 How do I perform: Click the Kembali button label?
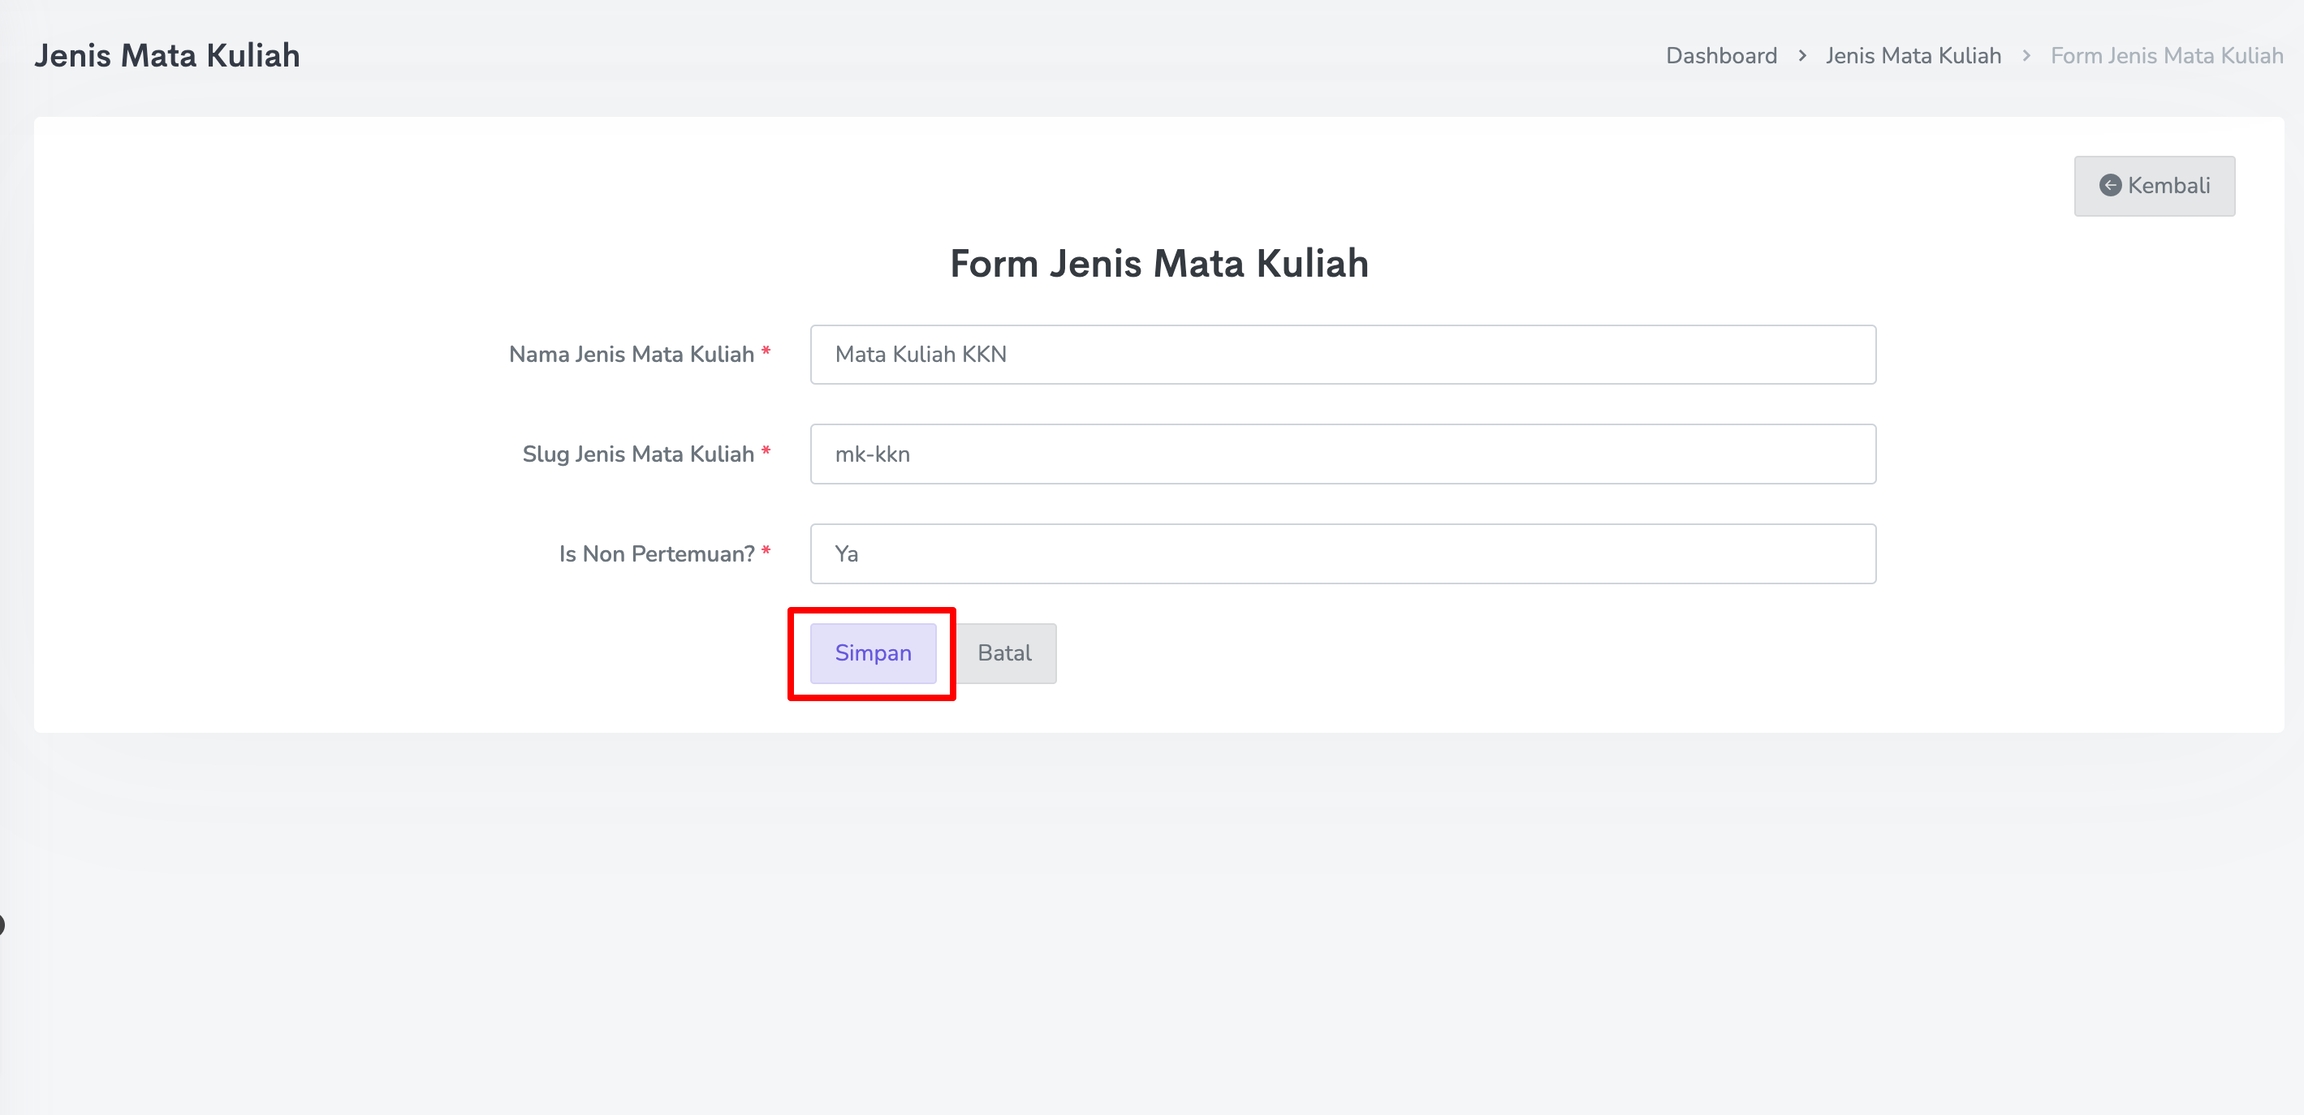click(x=2168, y=186)
